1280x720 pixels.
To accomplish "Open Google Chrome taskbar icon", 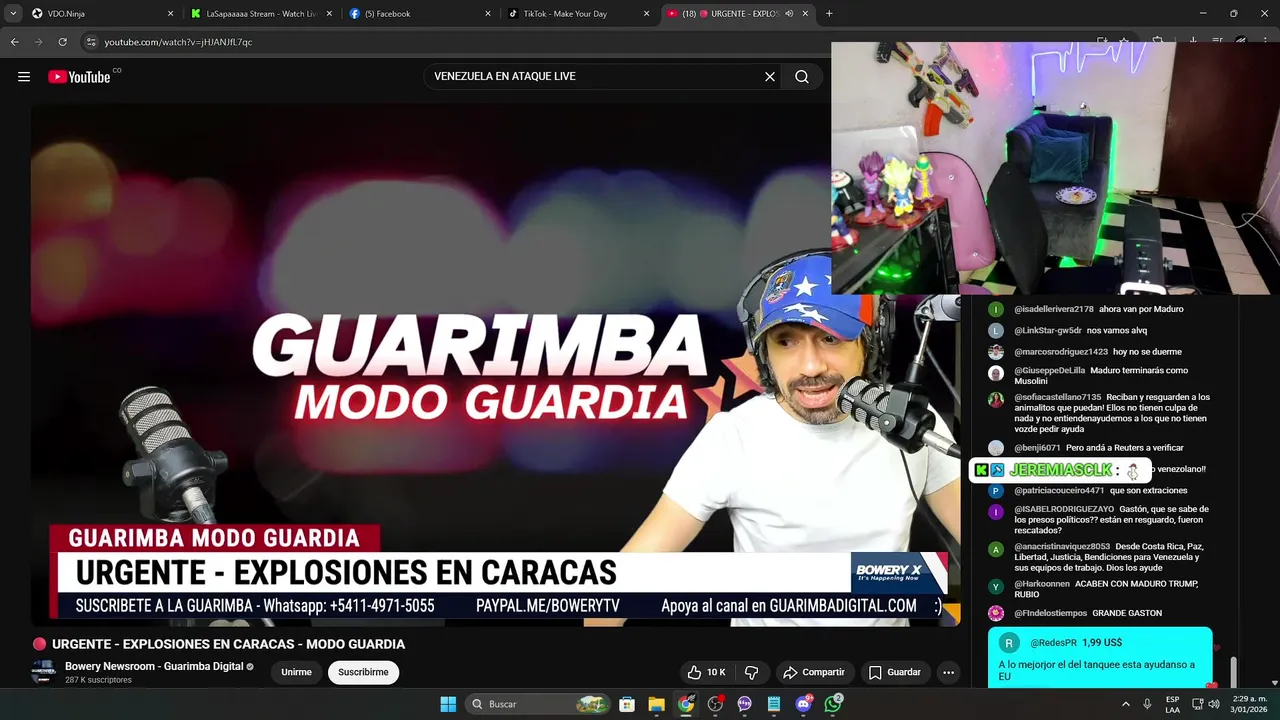I will [x=686, y=704].
